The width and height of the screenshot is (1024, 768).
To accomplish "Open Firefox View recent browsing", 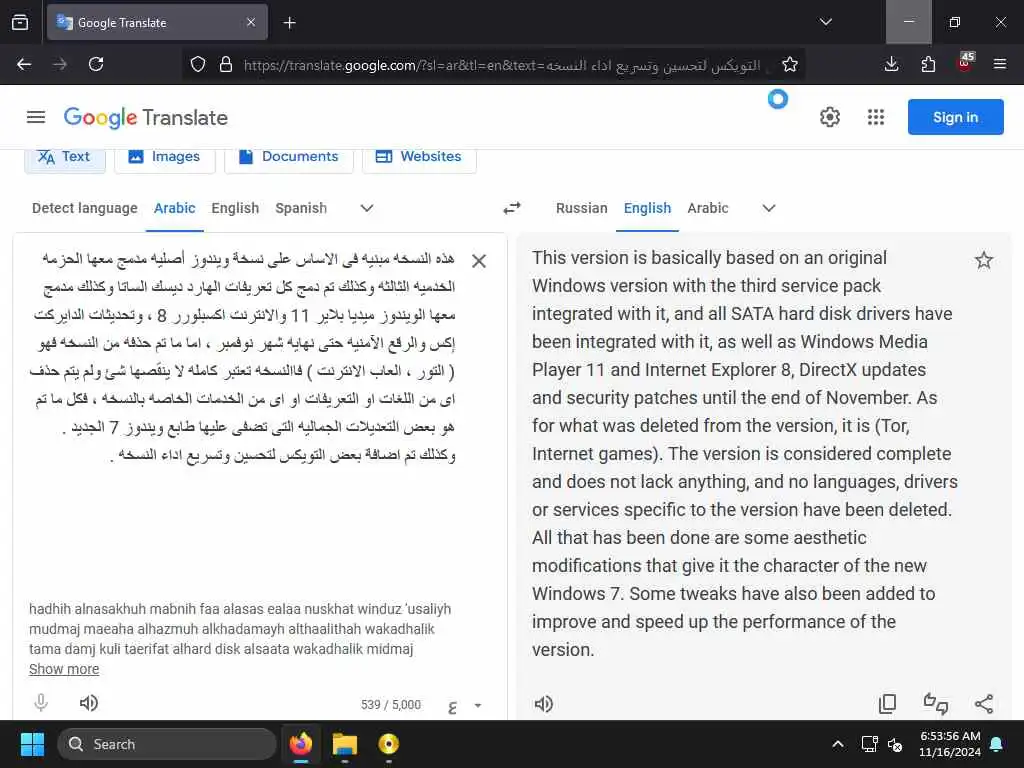I will (x=20, y=23).
